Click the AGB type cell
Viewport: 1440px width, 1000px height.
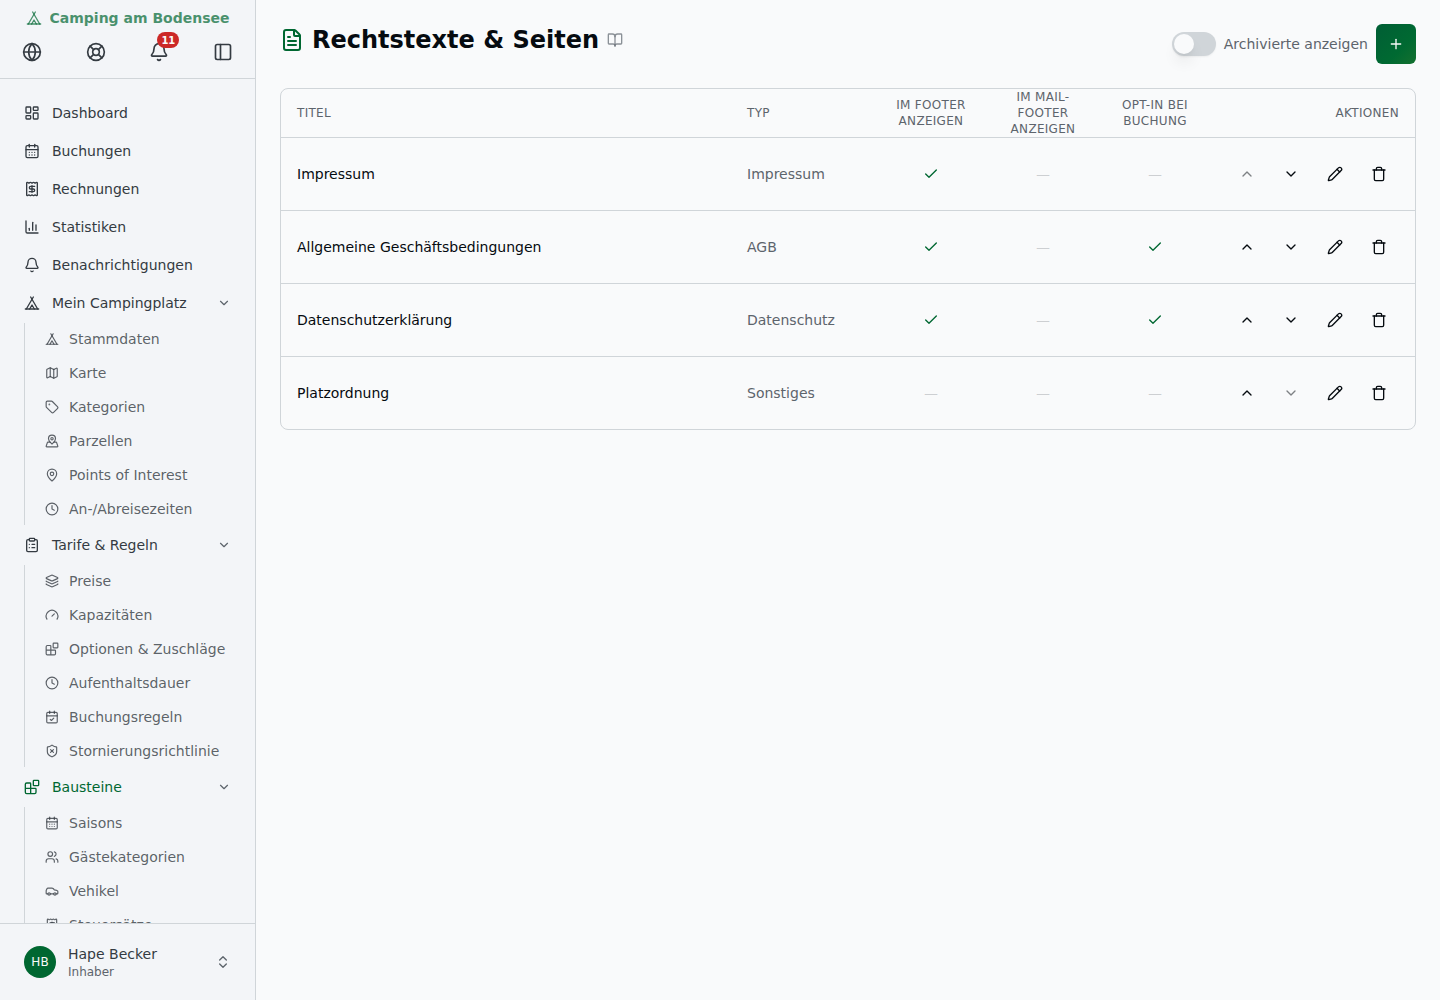click(762, 247)
